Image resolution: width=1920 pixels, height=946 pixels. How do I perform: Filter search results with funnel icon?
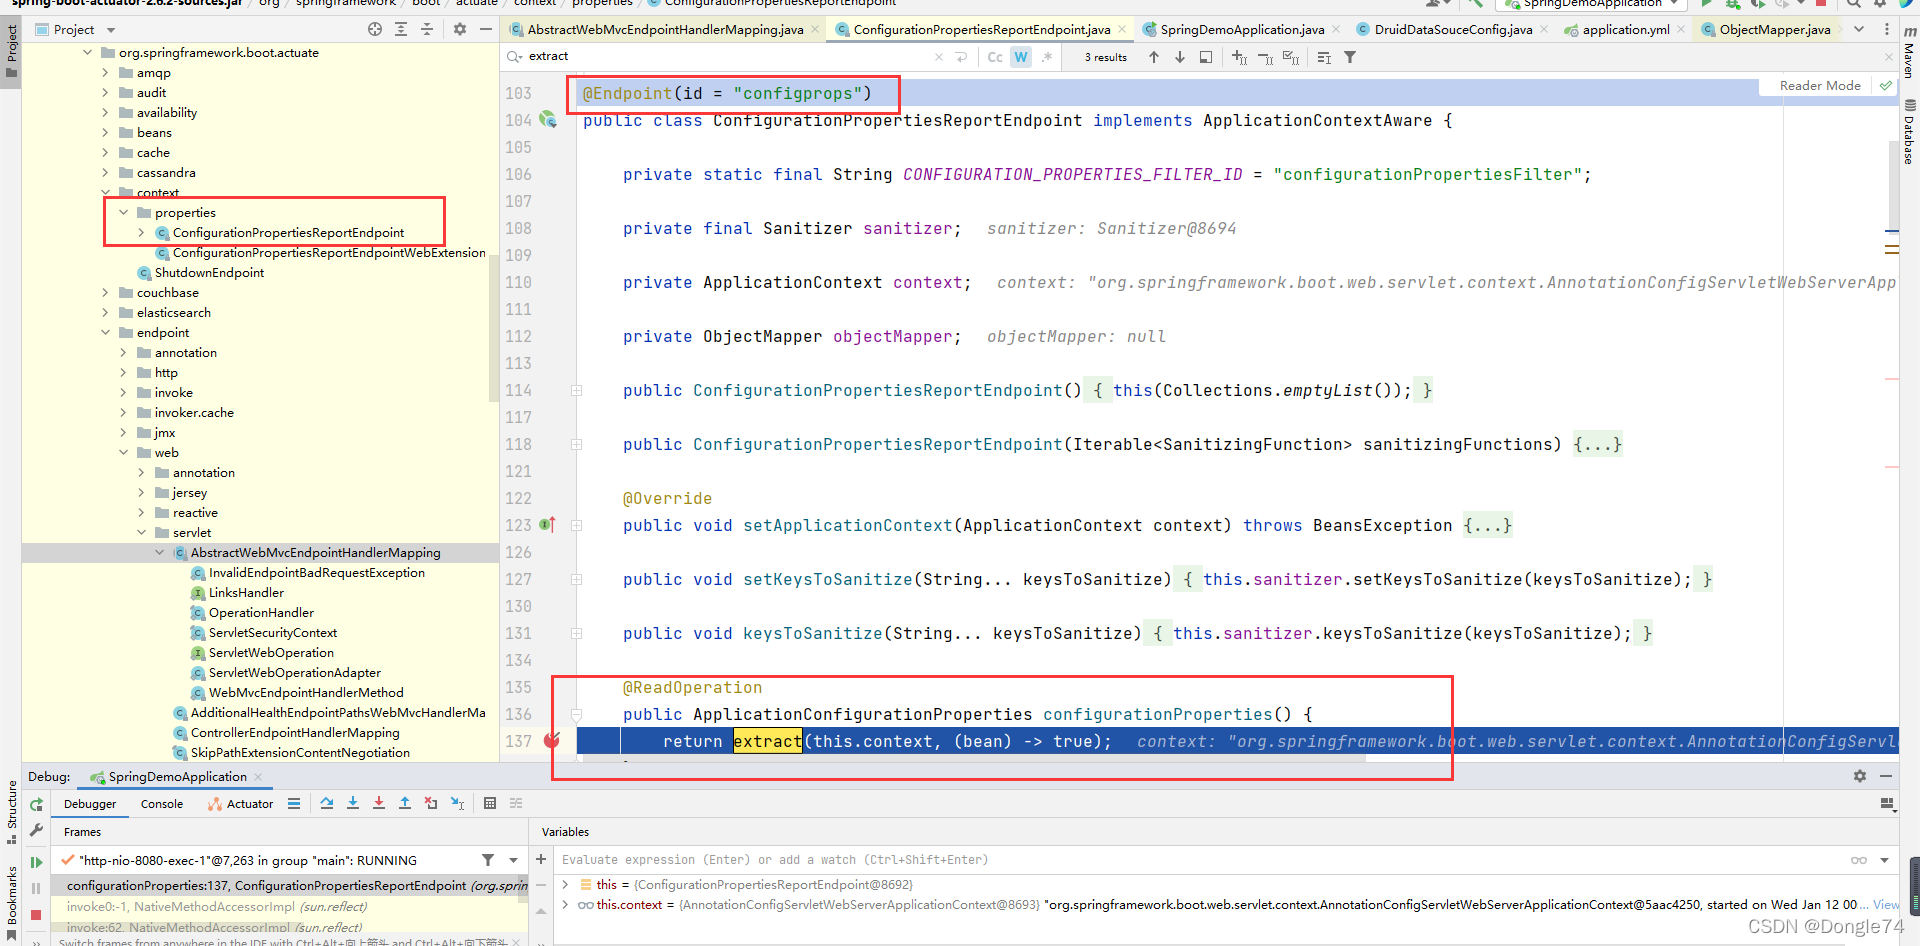[x=1350, y=57]
